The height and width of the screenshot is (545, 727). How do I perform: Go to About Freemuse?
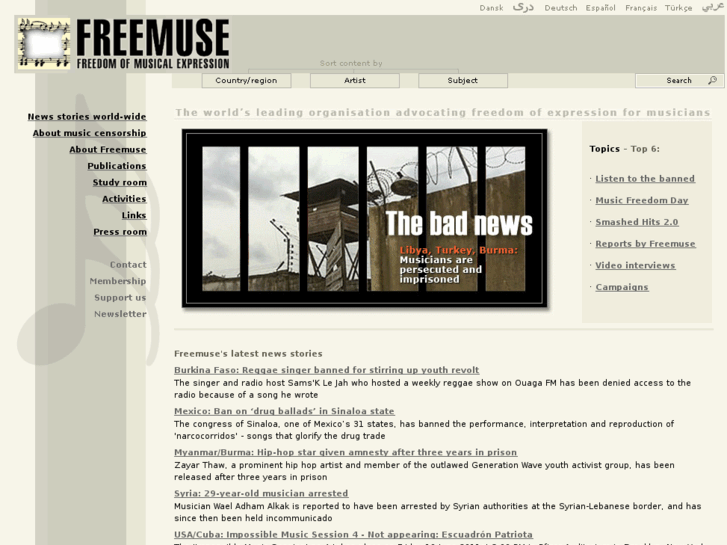click(108, 149)
